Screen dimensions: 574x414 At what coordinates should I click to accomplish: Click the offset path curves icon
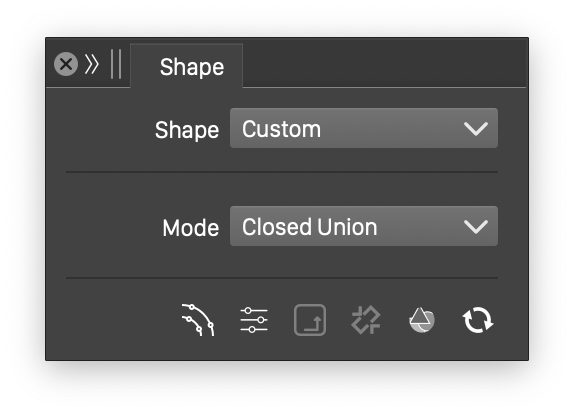198,320
